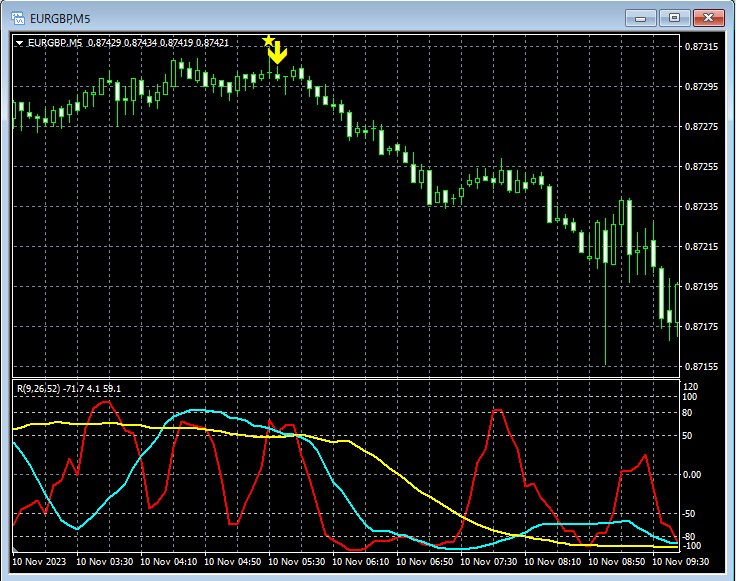Click the yellow star marker above candle
Screen dimensions: 737x581
point(268,41)
